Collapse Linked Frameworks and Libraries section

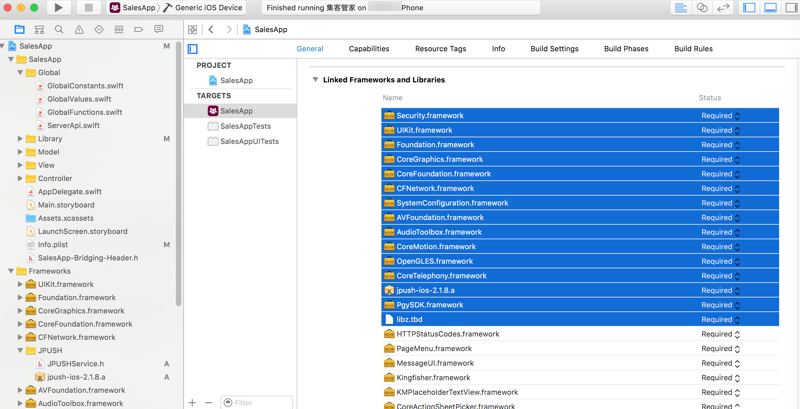[315, 80]
